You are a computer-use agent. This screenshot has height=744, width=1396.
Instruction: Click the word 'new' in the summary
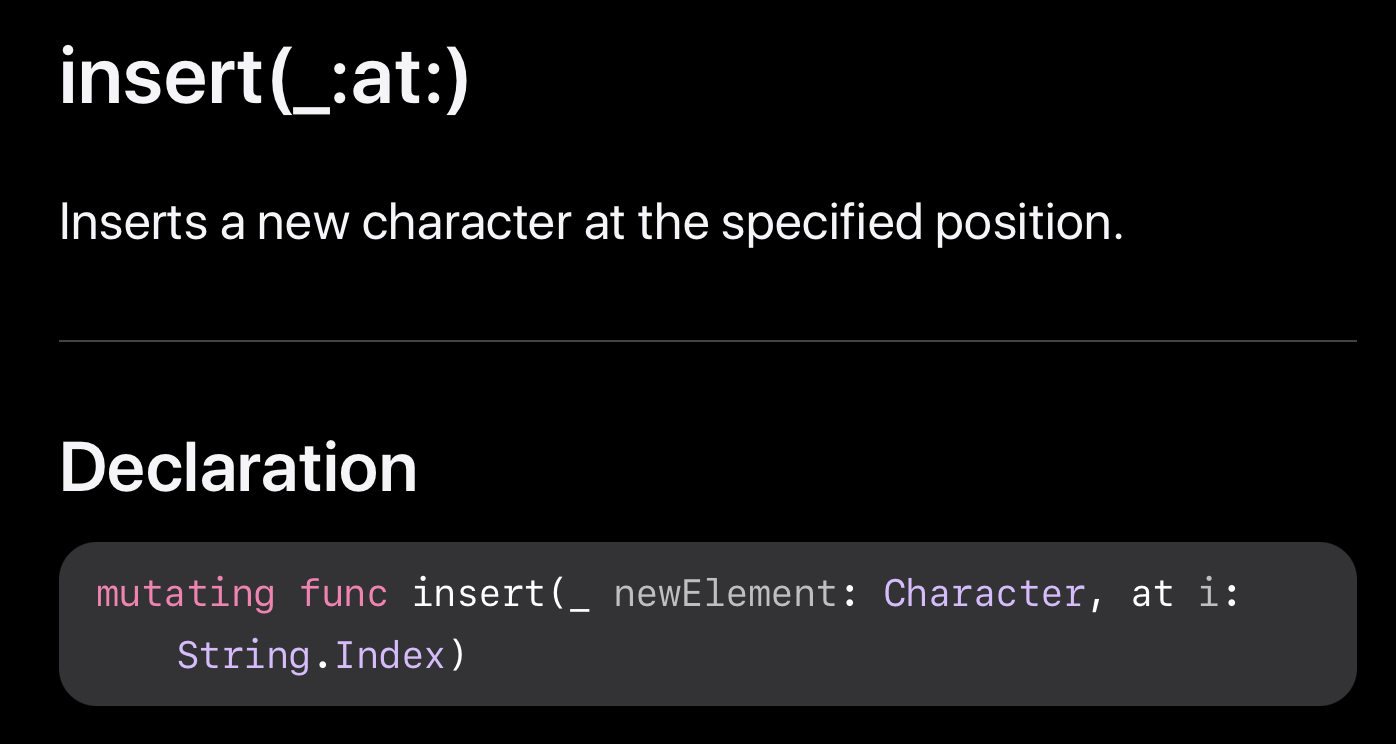(x=303, y=222)
